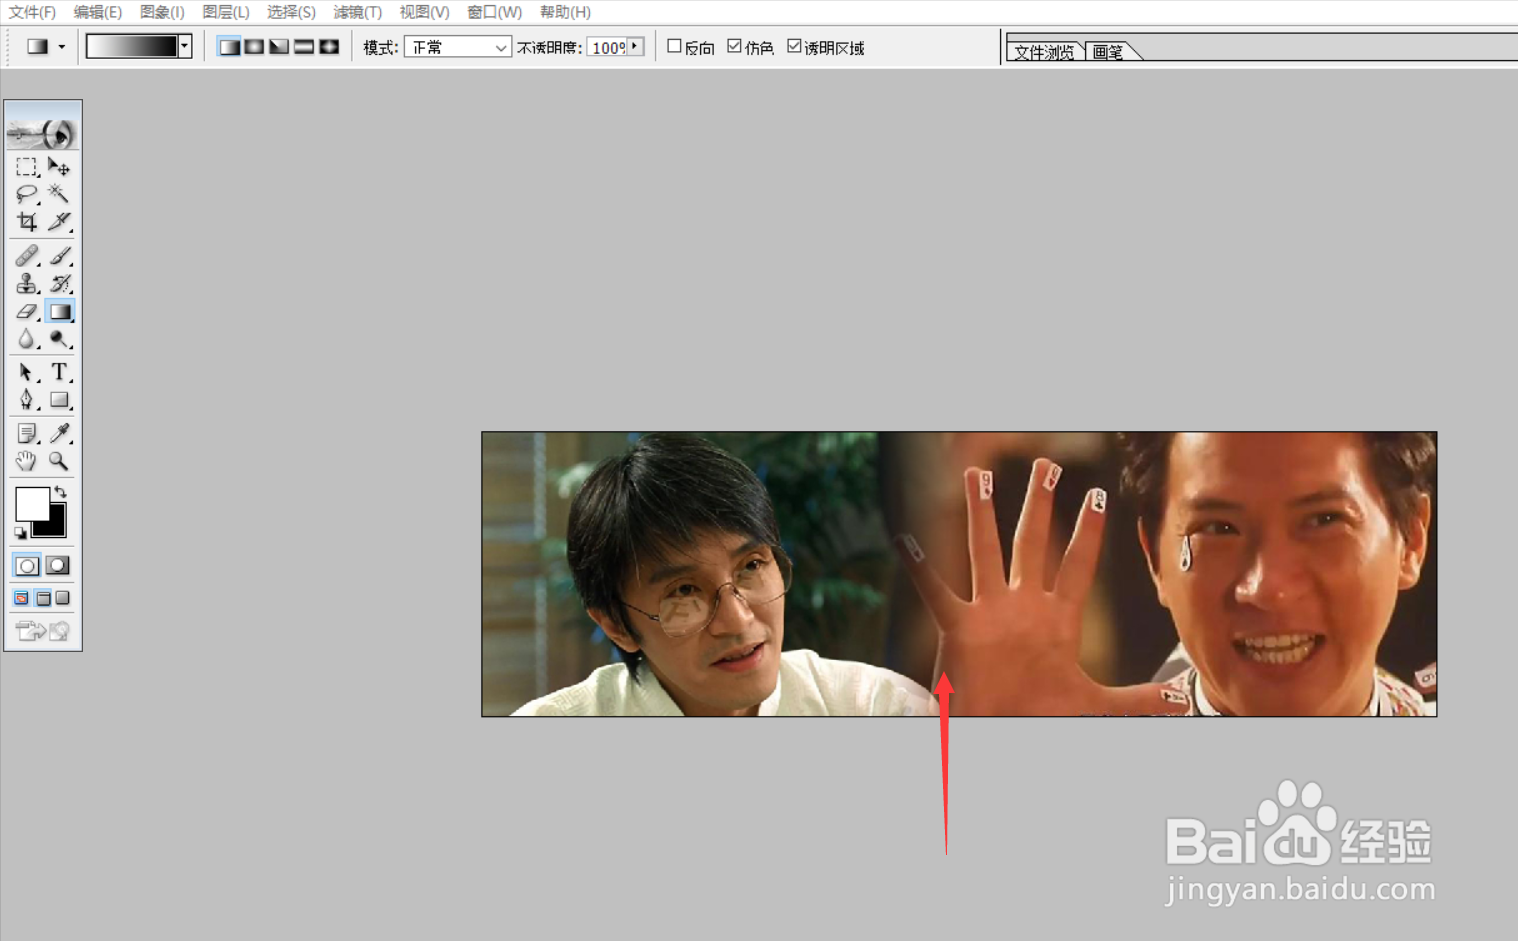The image size is (1518, 941).
Task: Select the Zoom tool
Action: point(59,461)
